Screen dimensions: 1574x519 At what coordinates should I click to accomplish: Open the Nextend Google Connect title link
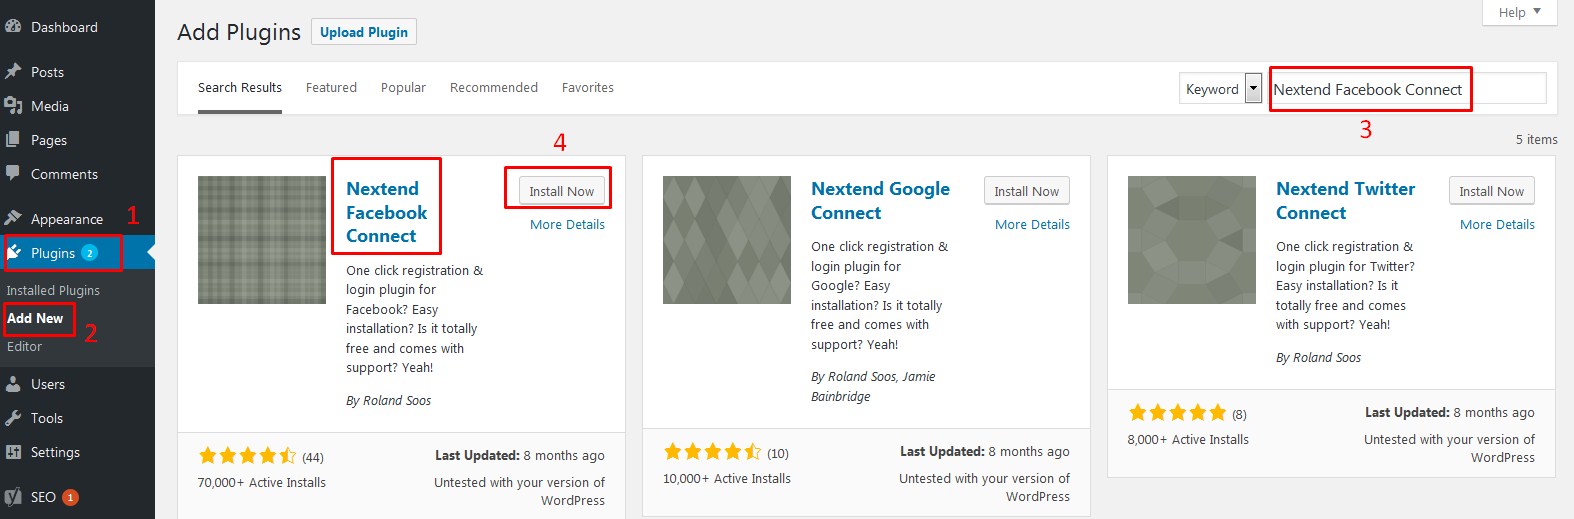(x=880, y=201)
